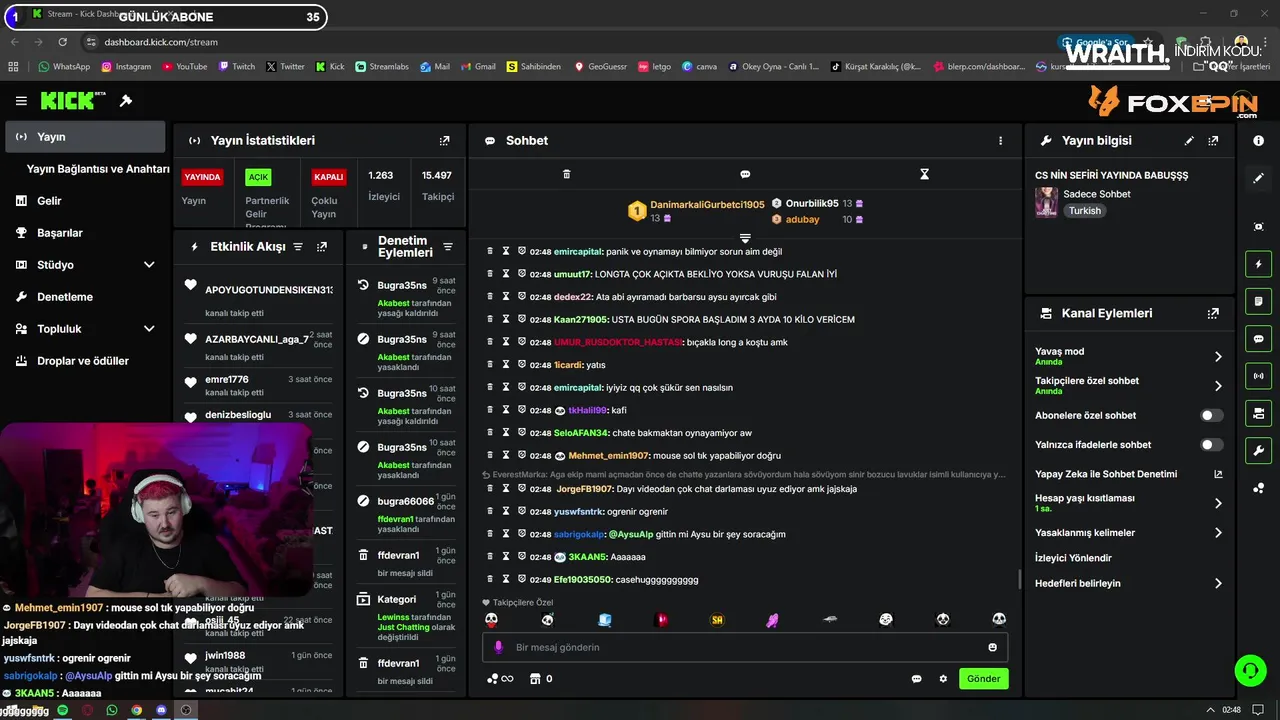
Task: Ban user Kaan271905 with shield icon
Action: tap(522, 319)
